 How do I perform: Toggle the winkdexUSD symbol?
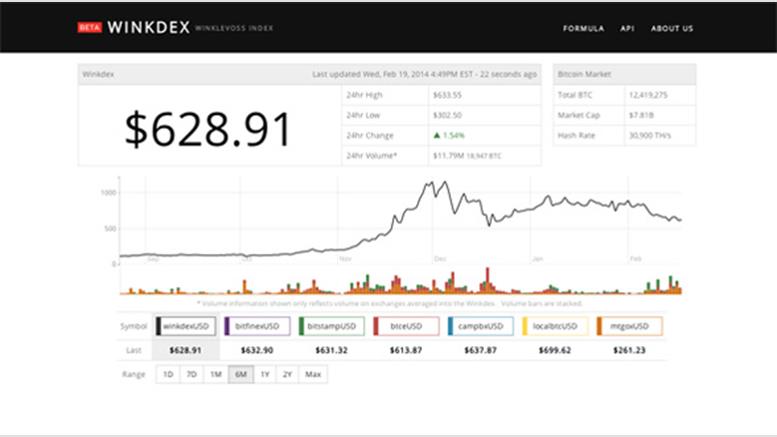pyautogui.click(x=186, y=326)
